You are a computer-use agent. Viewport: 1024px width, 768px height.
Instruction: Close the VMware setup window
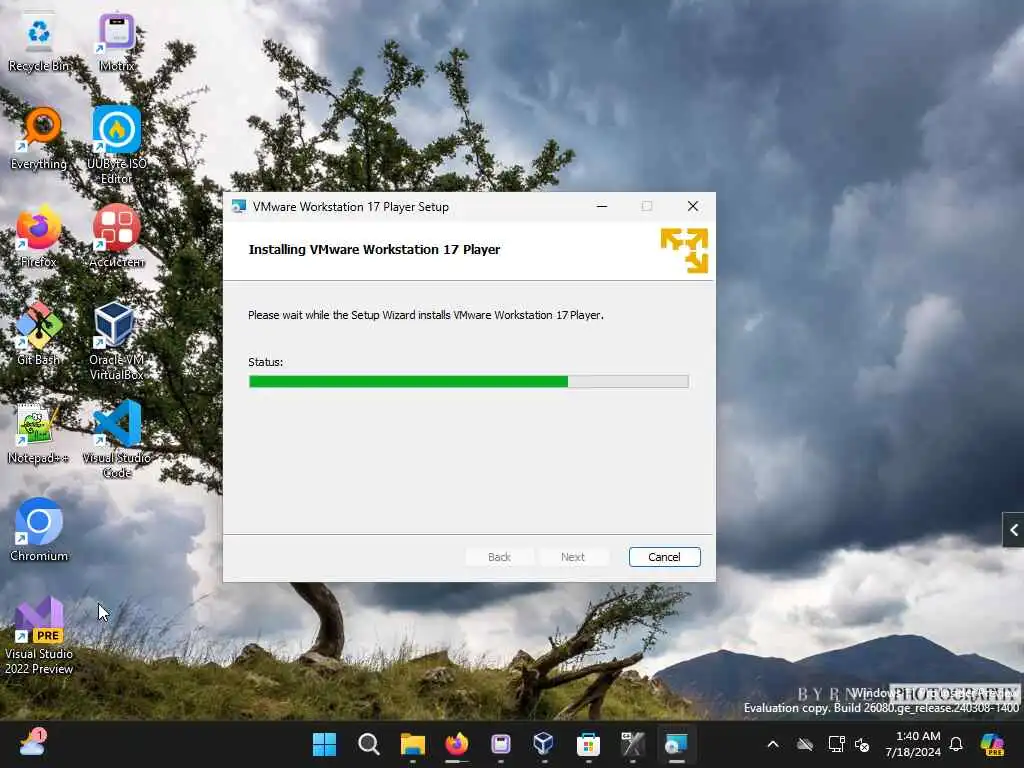(693, 206)
